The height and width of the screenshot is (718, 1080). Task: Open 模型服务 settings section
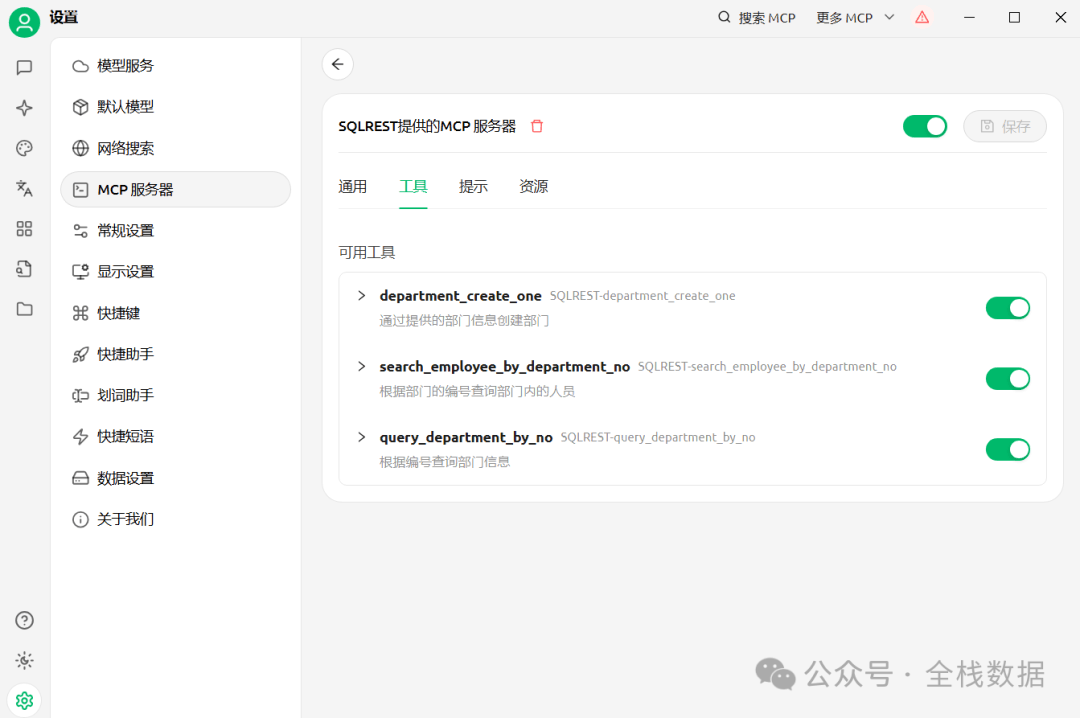[x=125, y=66]
